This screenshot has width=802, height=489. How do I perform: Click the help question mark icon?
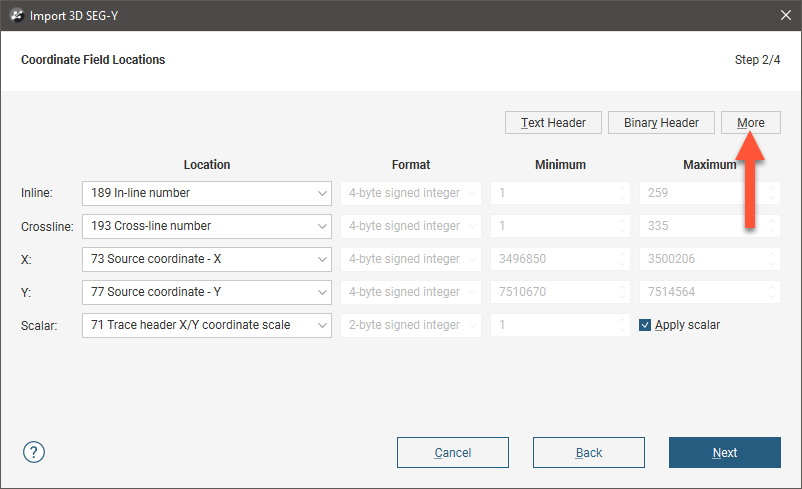[33, 452]
